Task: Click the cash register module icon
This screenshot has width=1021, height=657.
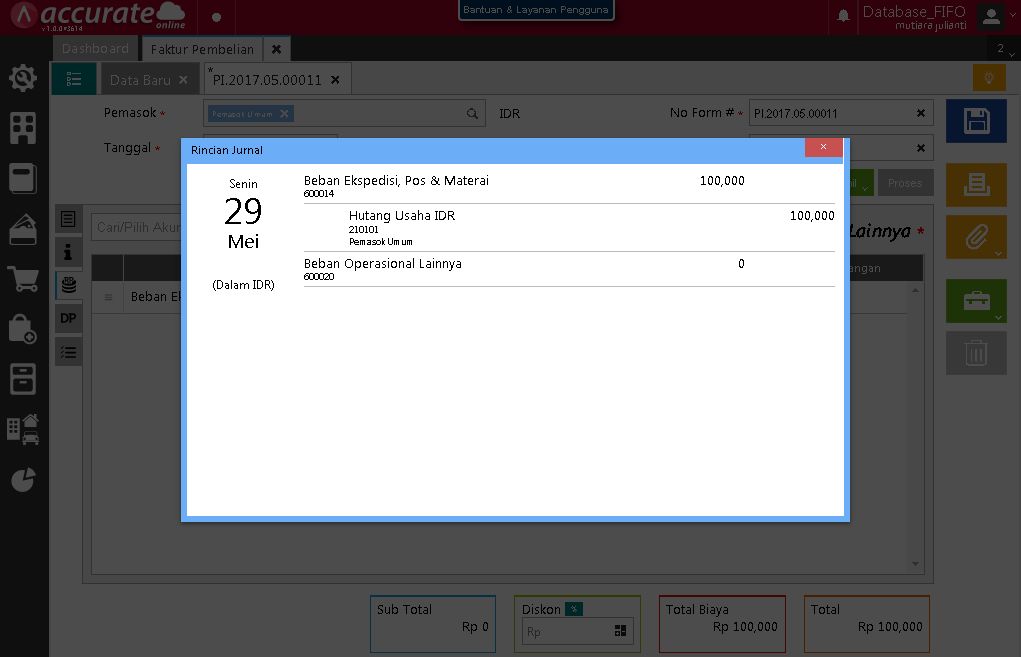Action: 22,379
